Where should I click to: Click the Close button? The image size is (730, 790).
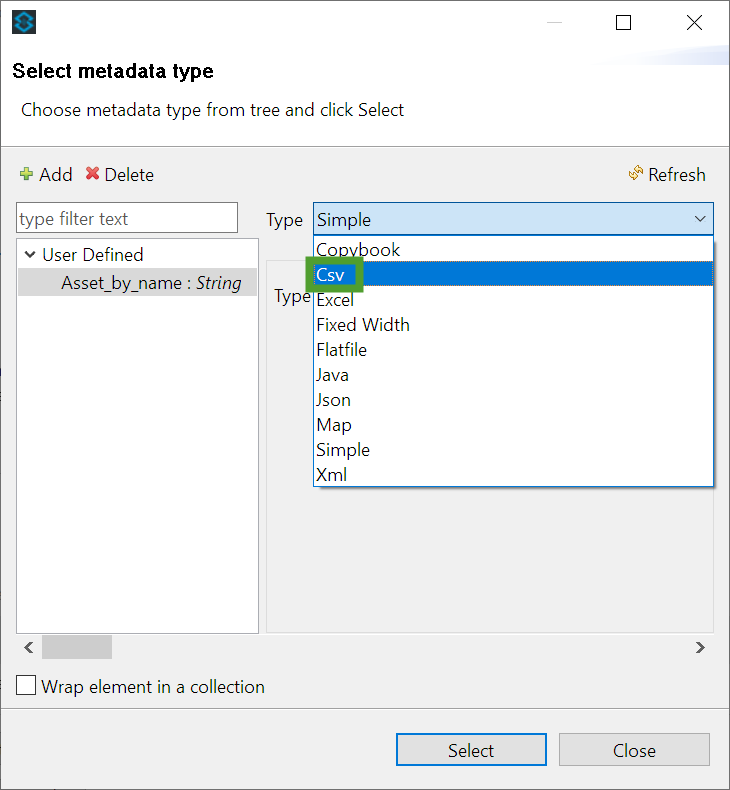pos(634,750)
